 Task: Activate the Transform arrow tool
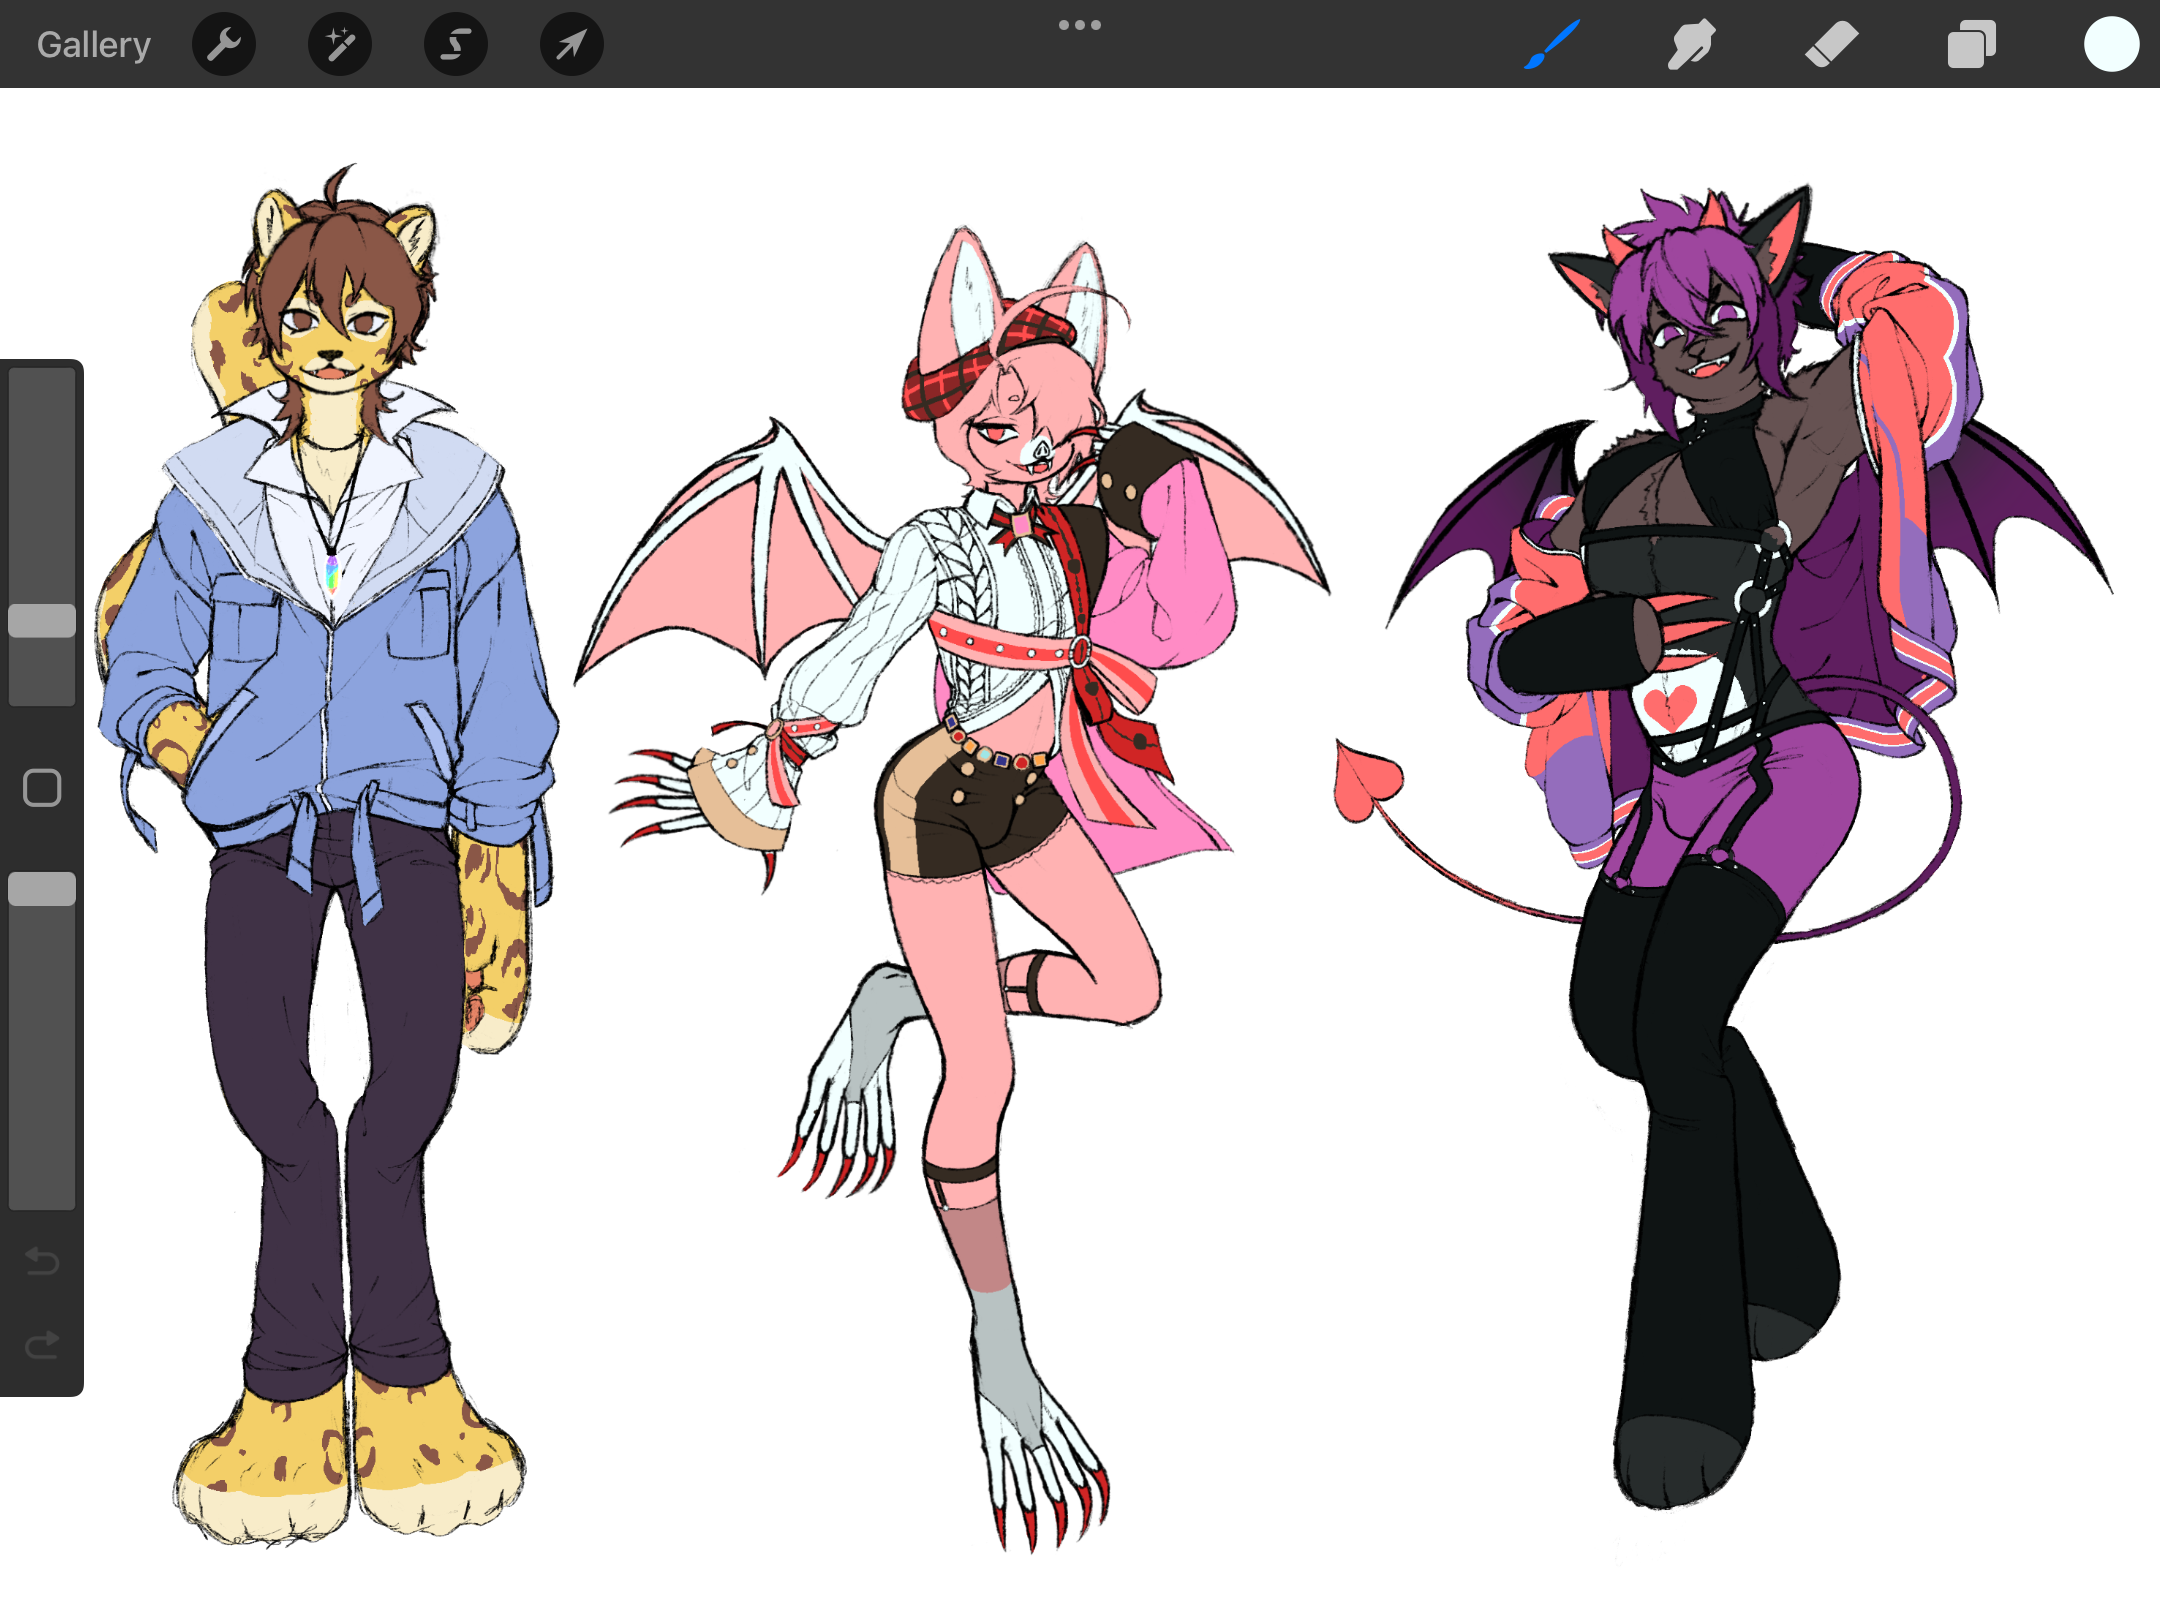[x=571, y=45]
